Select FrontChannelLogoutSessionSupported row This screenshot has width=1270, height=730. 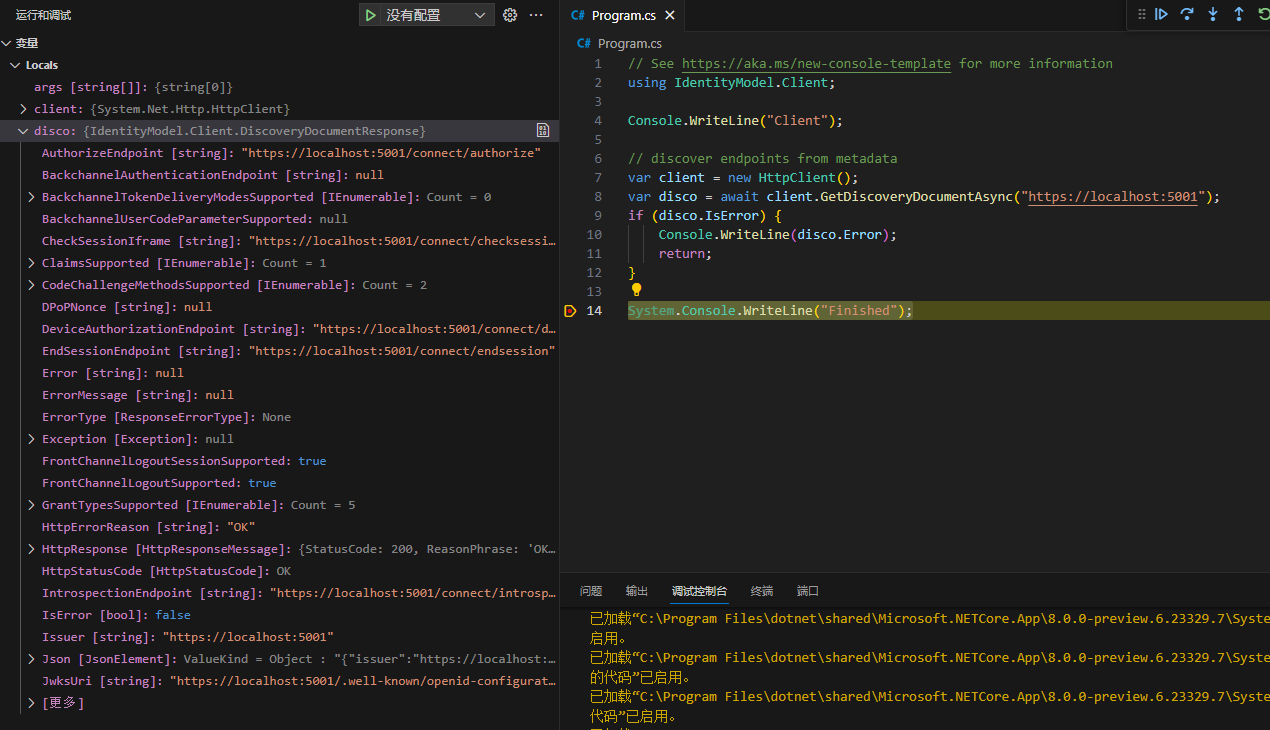[279, 461]
